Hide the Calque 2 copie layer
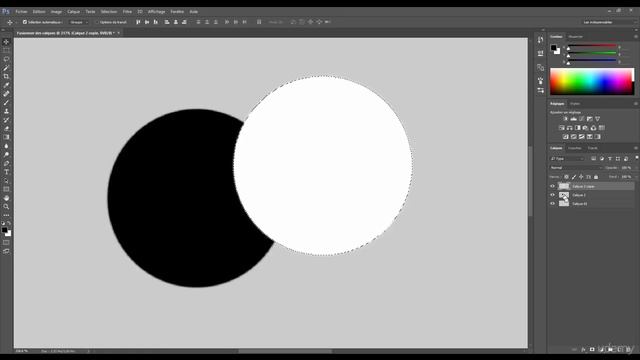Image resolution: width=640 pixels, height=360 pixels. (x=553, y=186)
